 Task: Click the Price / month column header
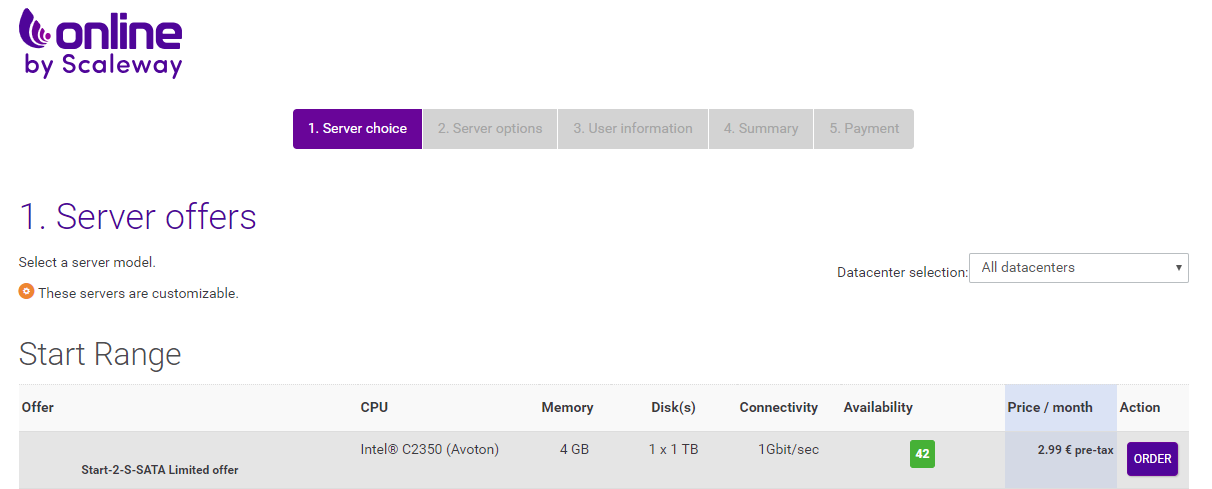(x=1050, y=407)
